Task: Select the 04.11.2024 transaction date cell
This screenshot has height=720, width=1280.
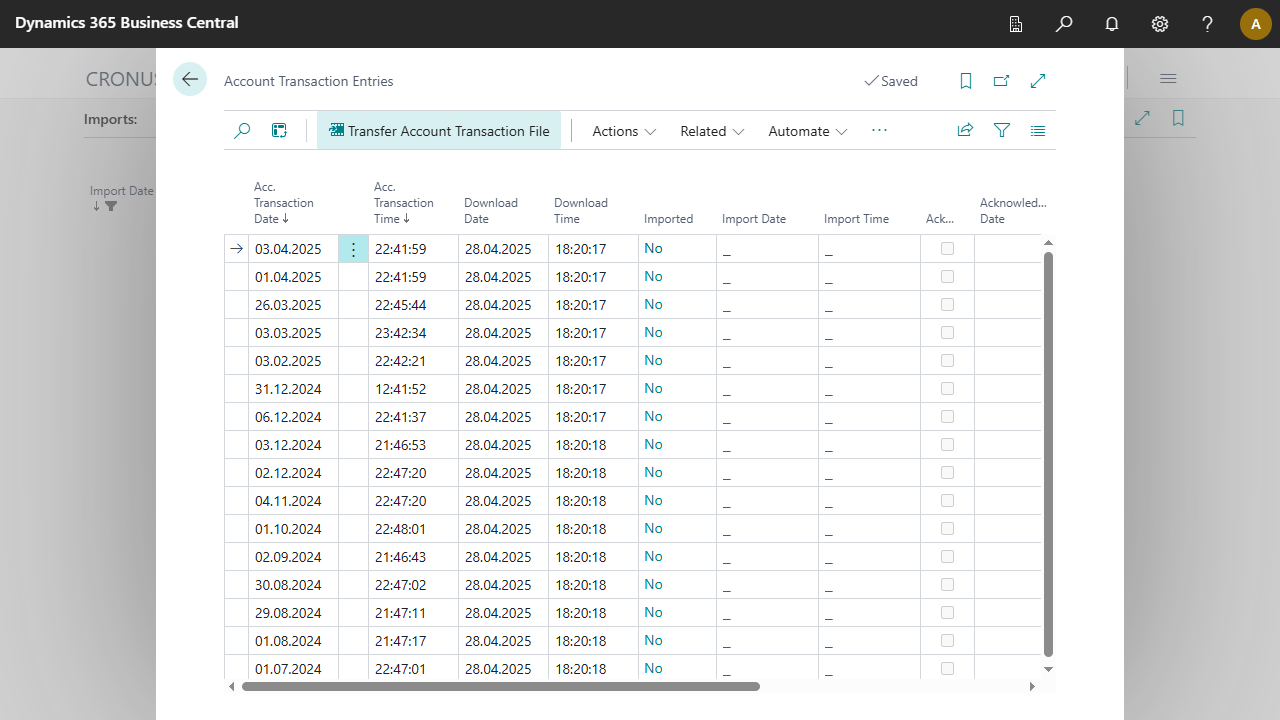Action: point(293,501)
